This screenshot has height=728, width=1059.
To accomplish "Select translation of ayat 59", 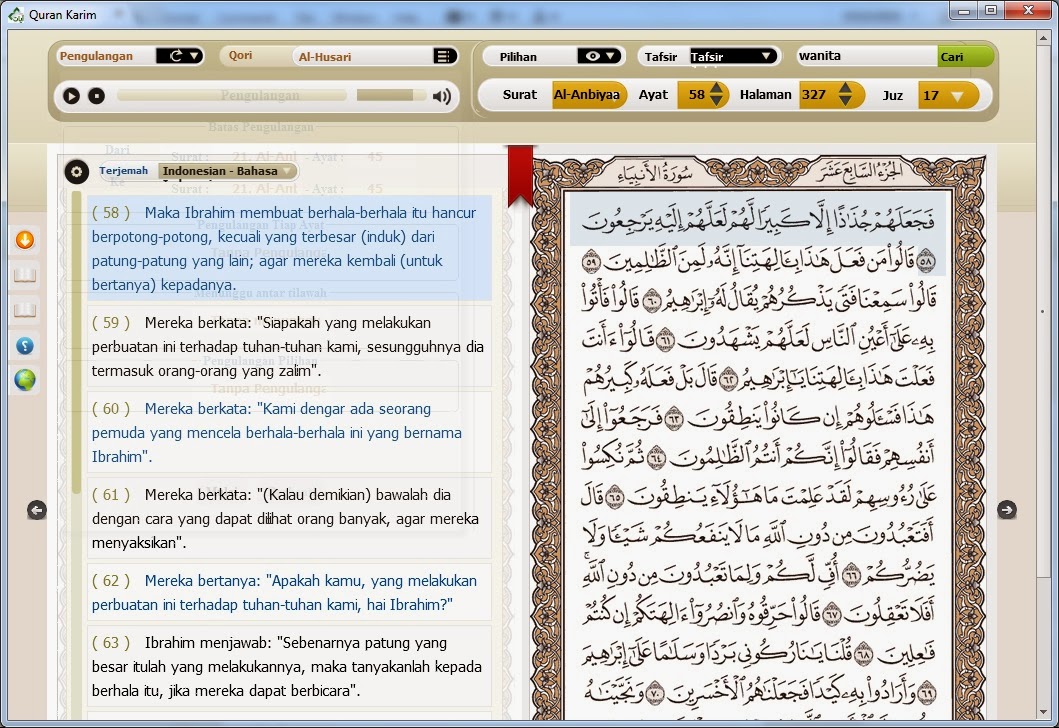I will pyautogui.click(x=289, y=346).
